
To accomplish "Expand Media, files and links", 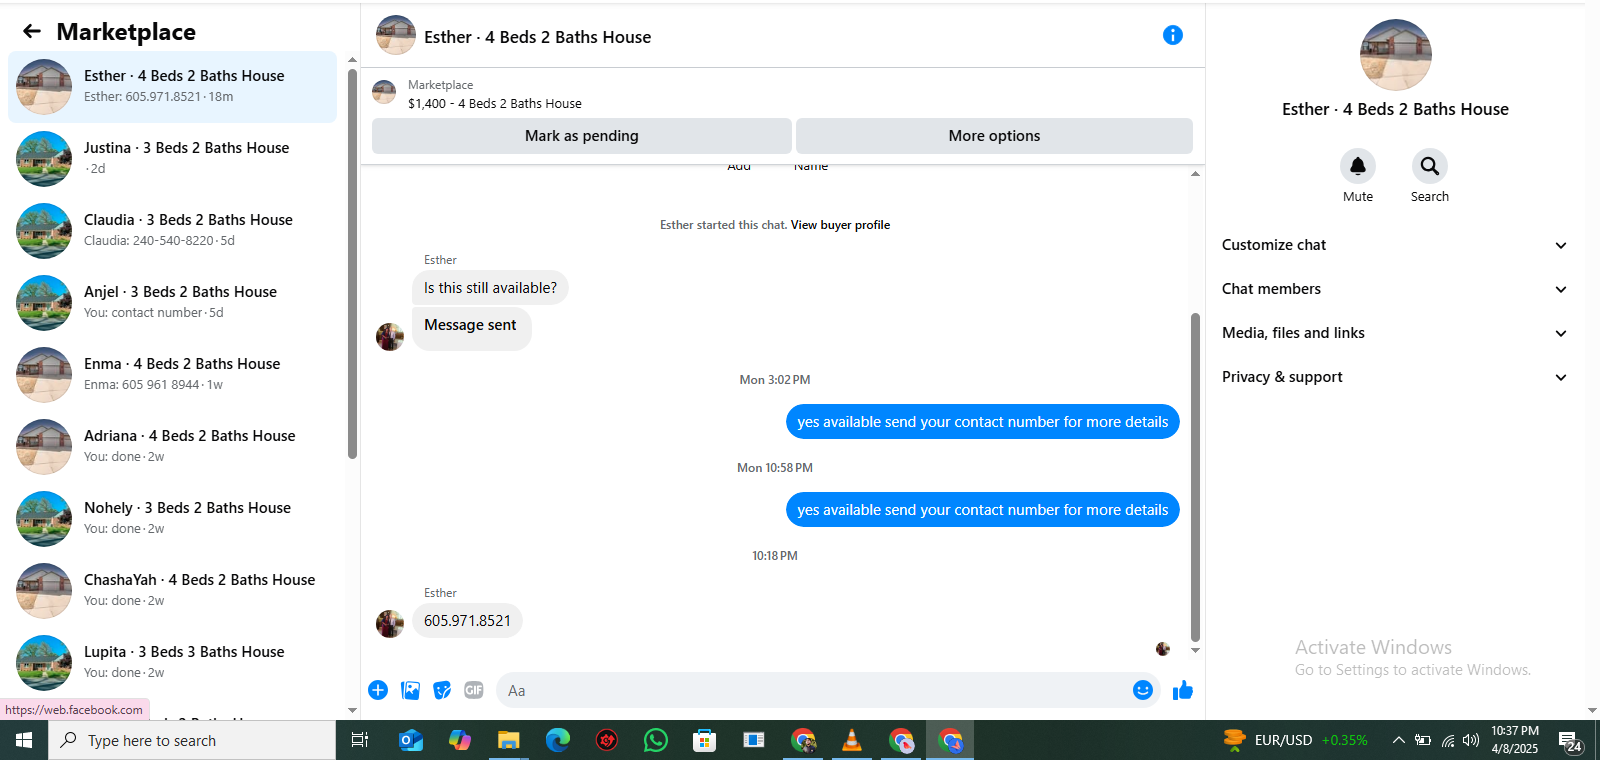I will (1394, 333).
